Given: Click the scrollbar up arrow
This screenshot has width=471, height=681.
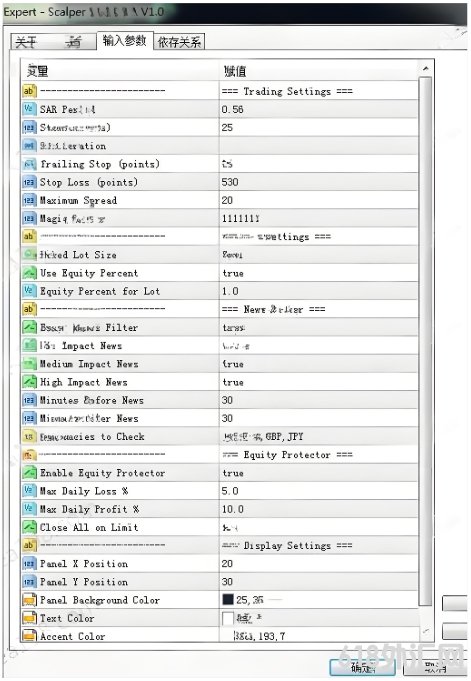Looking at the screenshot, I should coord(425,69).
